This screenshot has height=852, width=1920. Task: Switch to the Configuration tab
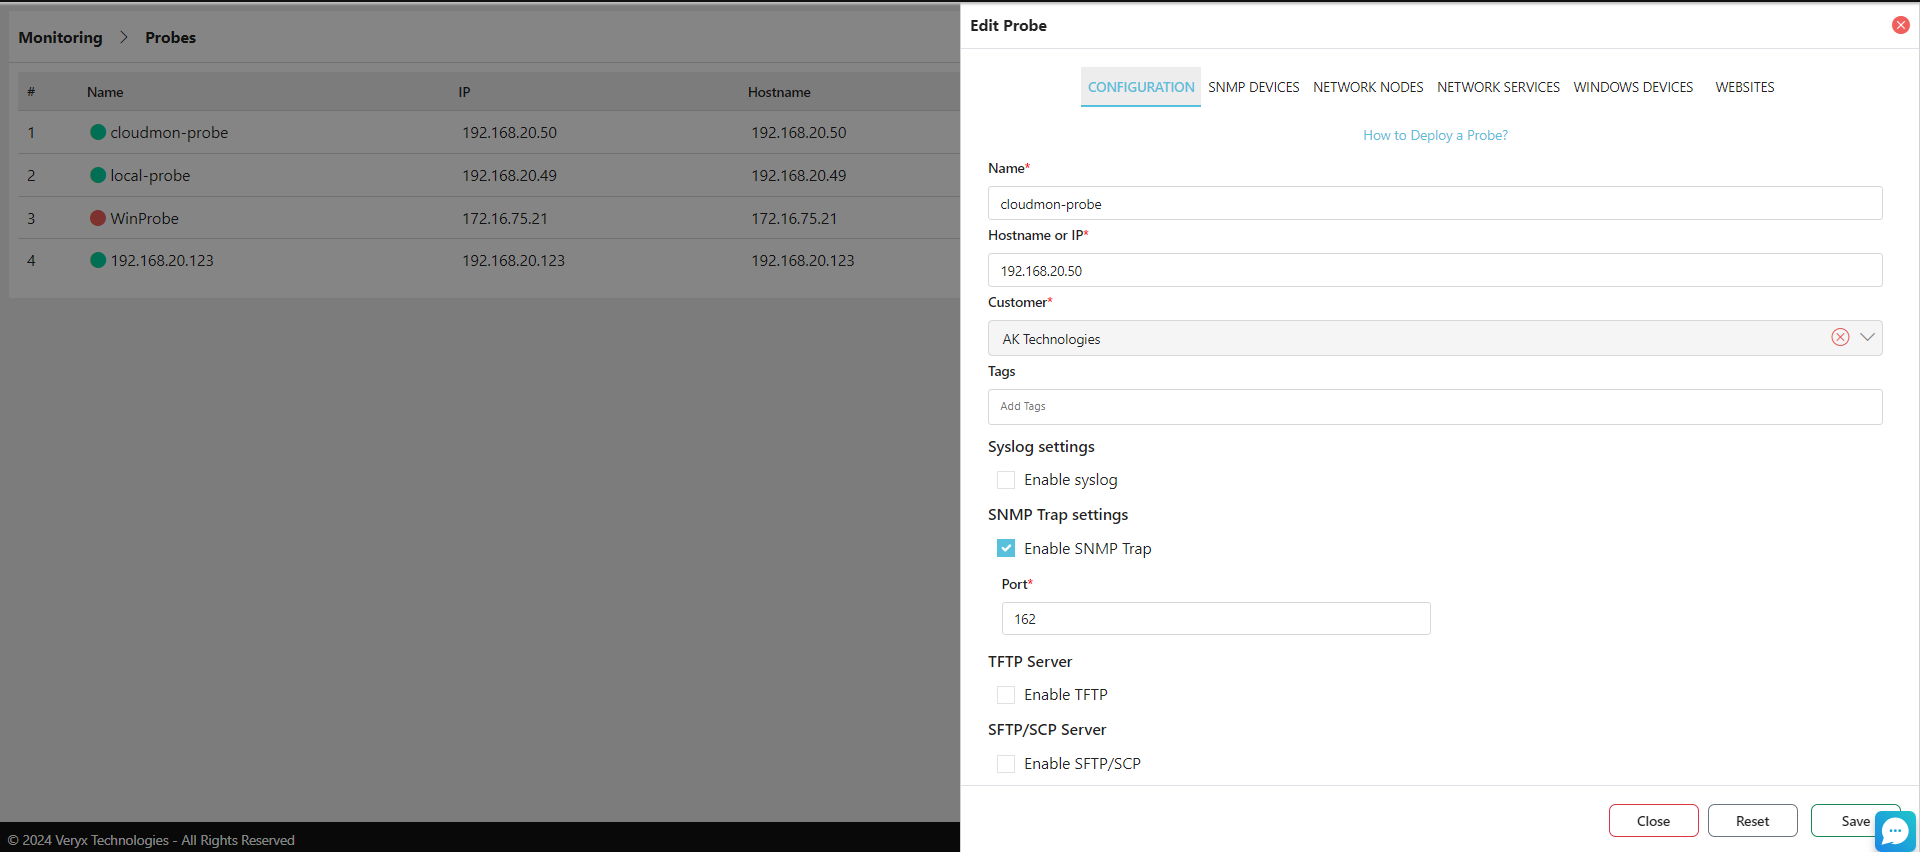tap(1141, 87)
